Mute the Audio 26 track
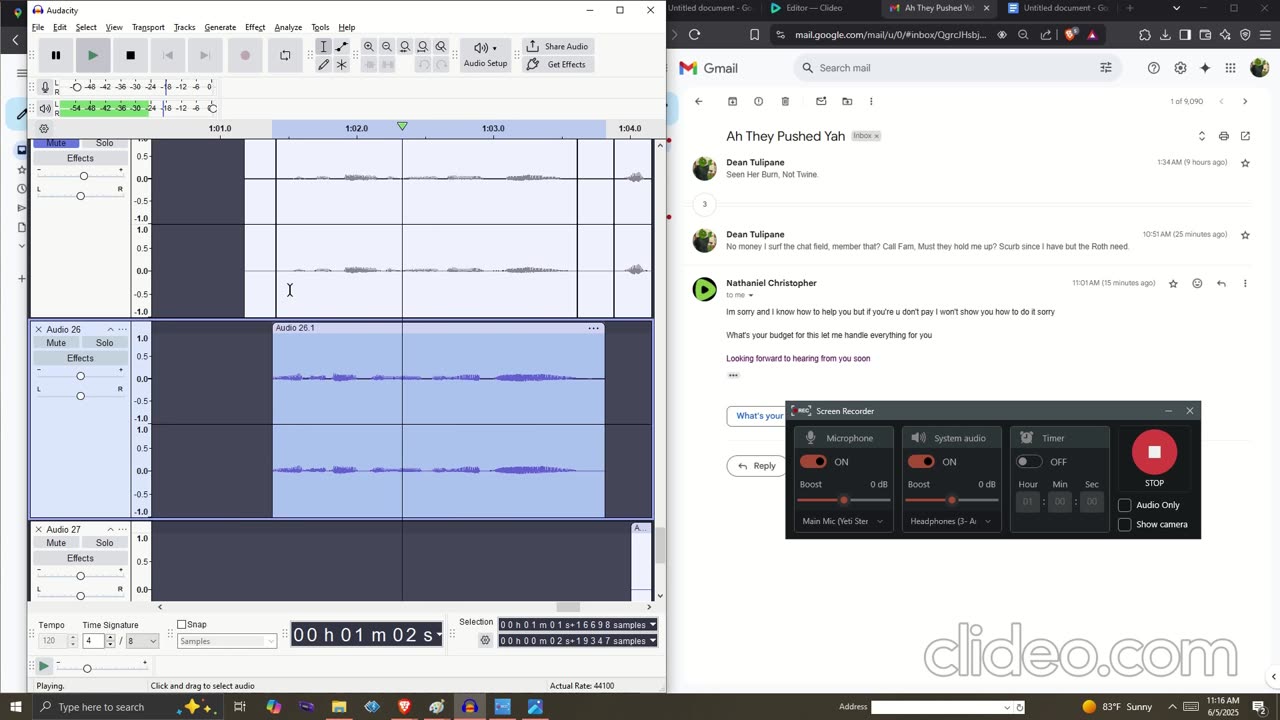1280x720 pixels. coord(56,343)
